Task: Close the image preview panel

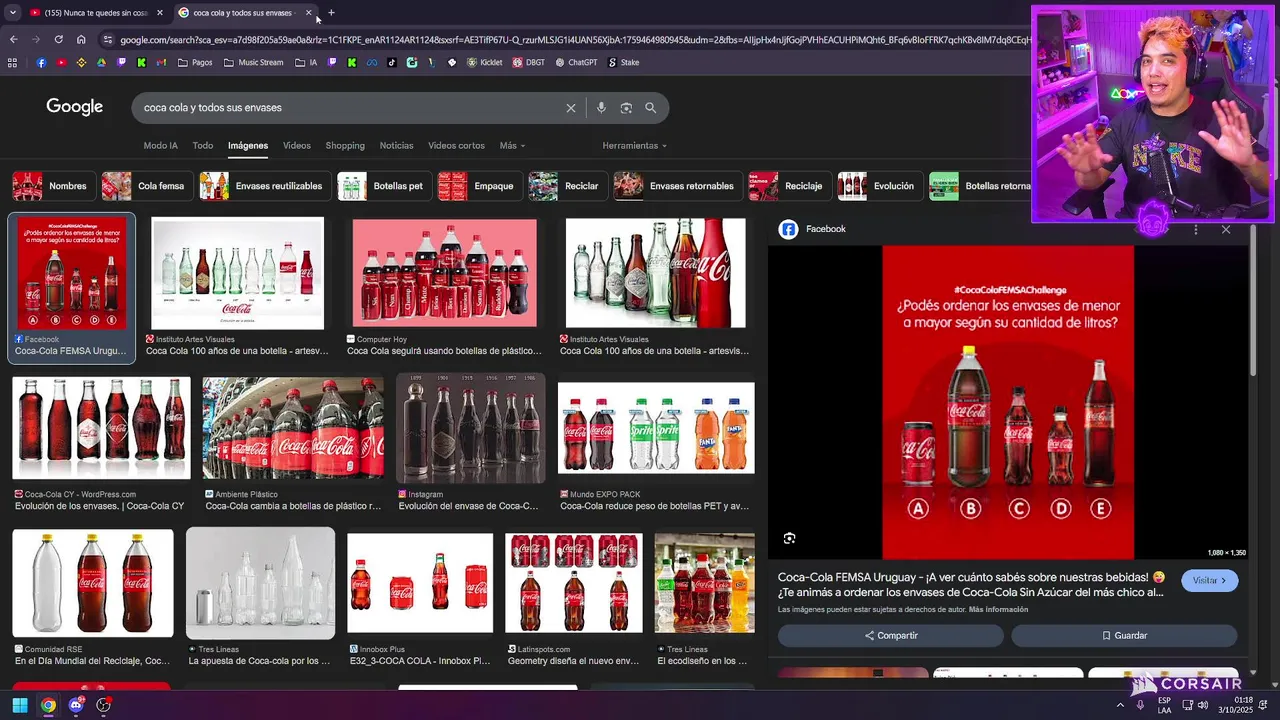Action: pyautogui.click(x=1226, y=229)
